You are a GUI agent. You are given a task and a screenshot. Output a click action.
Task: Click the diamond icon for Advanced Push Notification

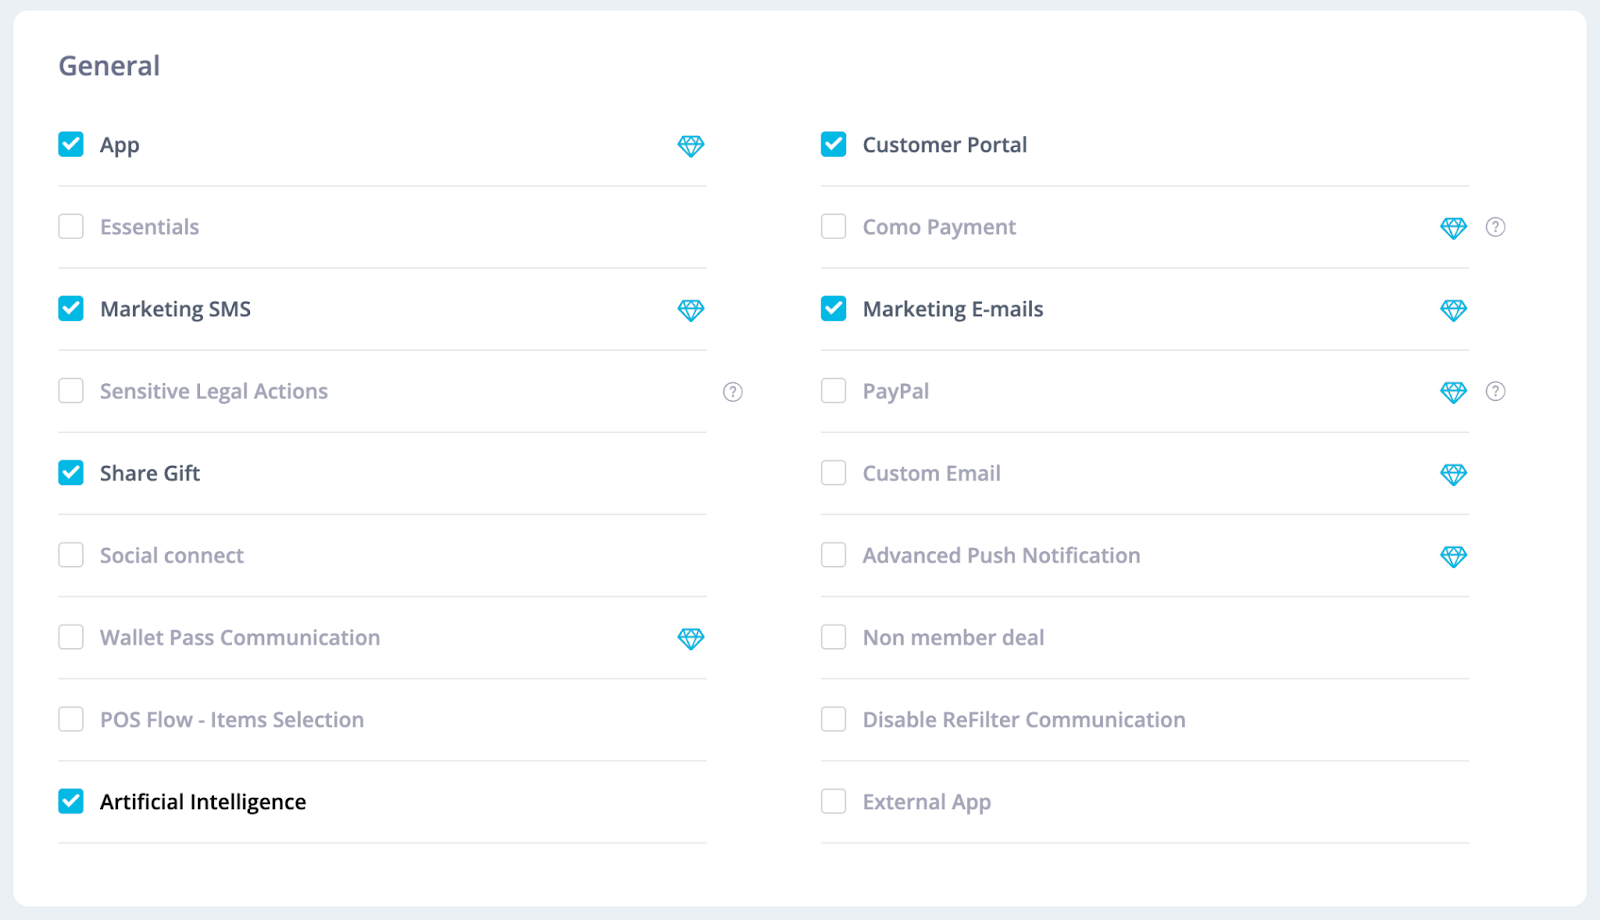[1454, 556]
